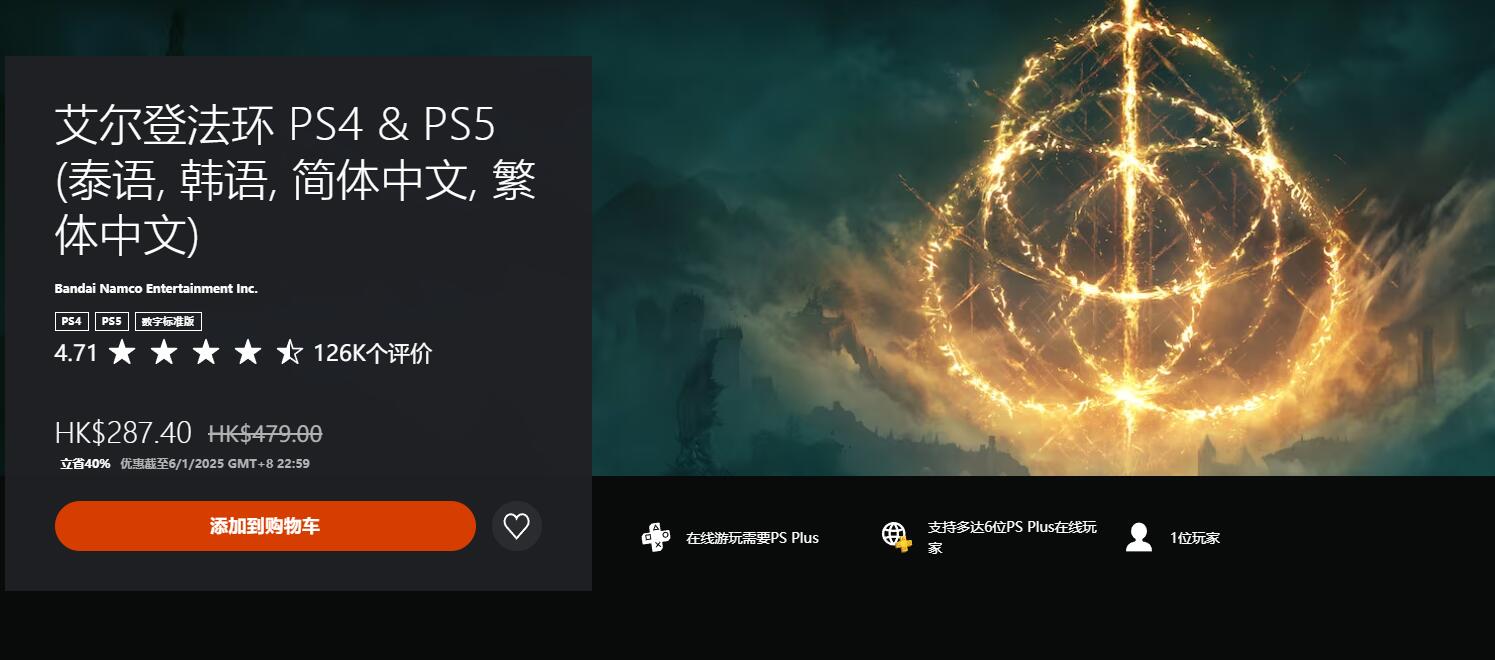Viewport: 1495px width, 660px height.
Task: Click the first rating star
Action: coord(122,352)
